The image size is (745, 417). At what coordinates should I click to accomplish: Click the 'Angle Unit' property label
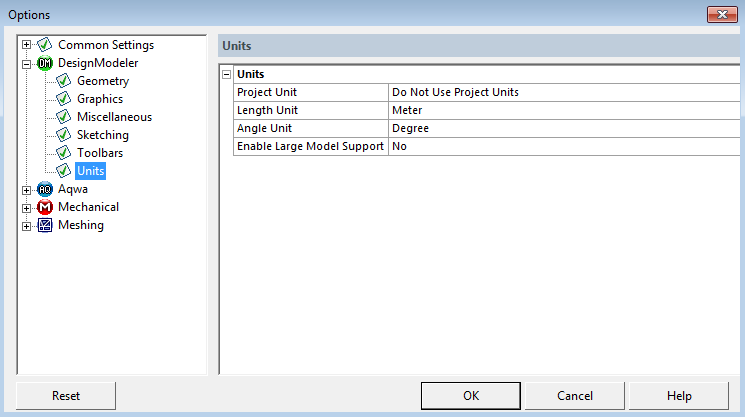[264, 128]
